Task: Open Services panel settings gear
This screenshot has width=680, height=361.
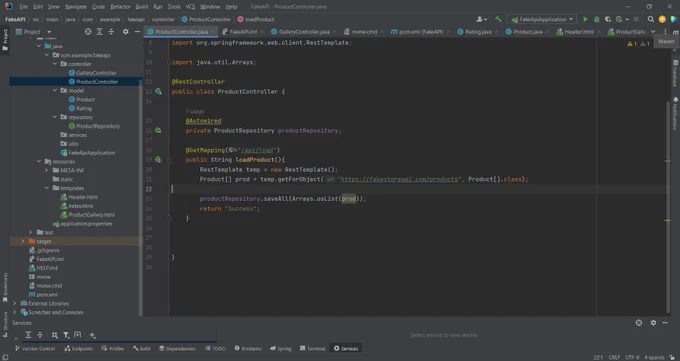Action: pos(653,323)
